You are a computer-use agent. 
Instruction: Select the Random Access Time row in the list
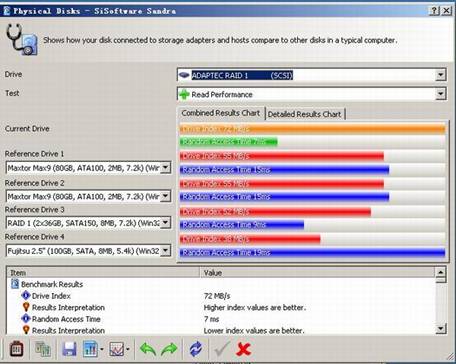pyautogui.click(x=220, y=319)
